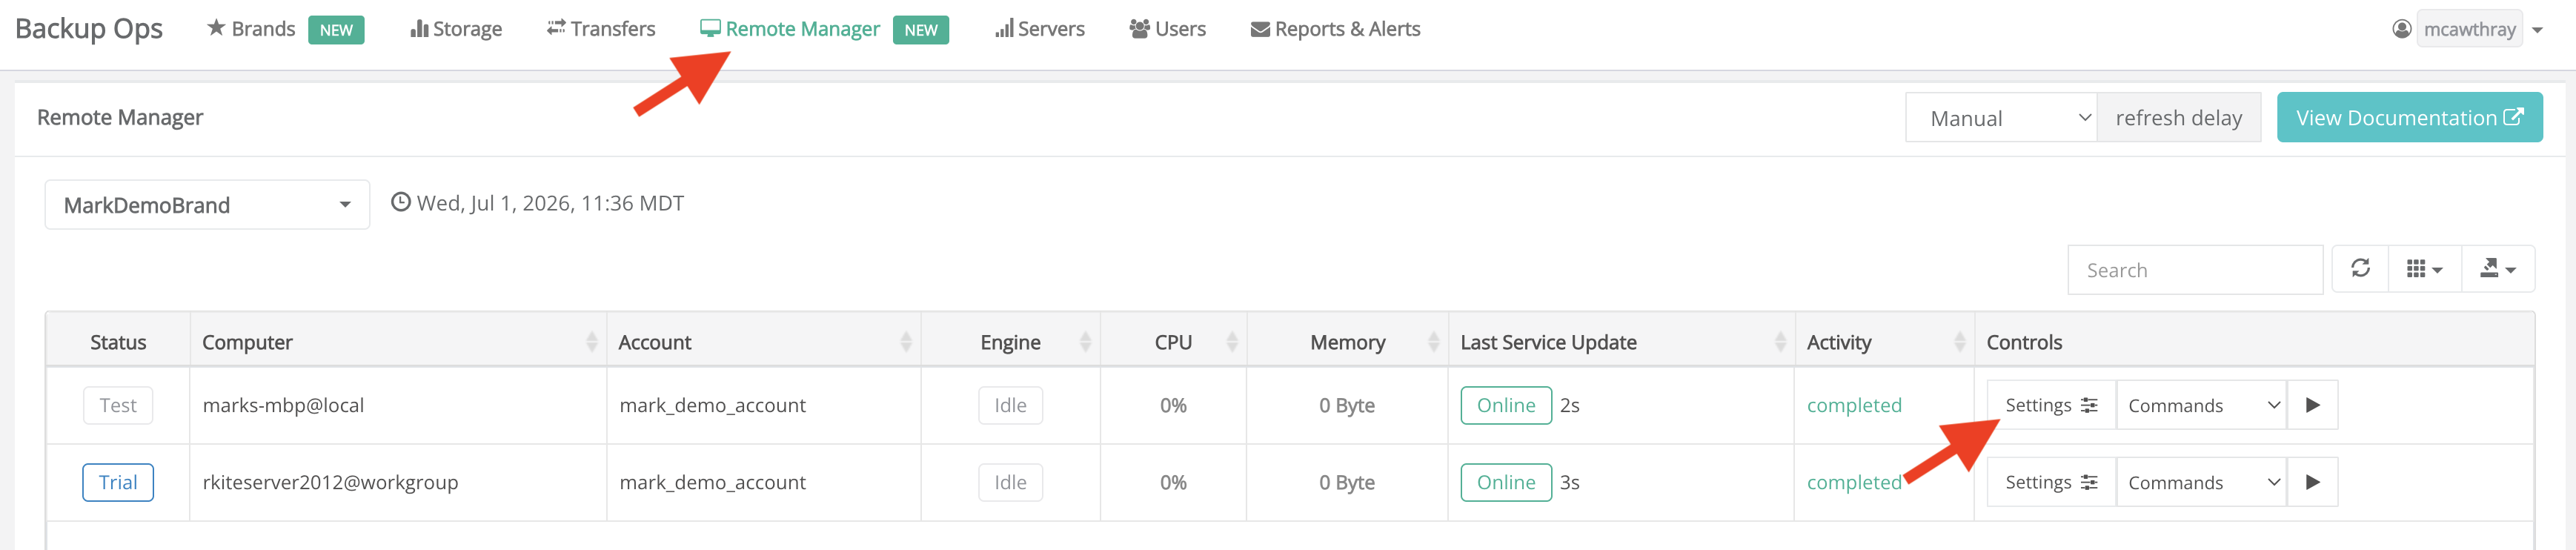Run command for rkiteserver2012@workgroup with play icon
Image resolution: width=2576 pixels, height=550 pixels.
2312,482
